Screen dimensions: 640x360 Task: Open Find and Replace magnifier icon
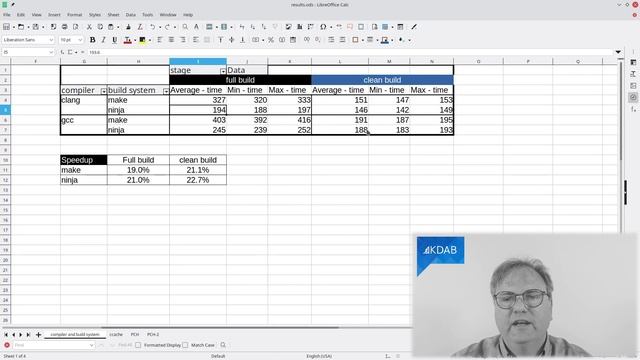click(185, 27)
